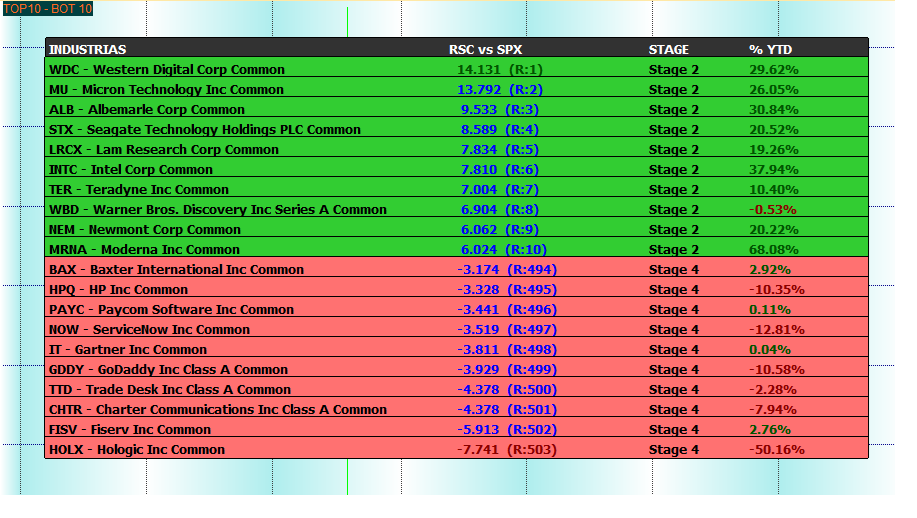The image size is (917, 518).
Task: Click Stage 2 cell in NEM row
Action: pos(674,229)
